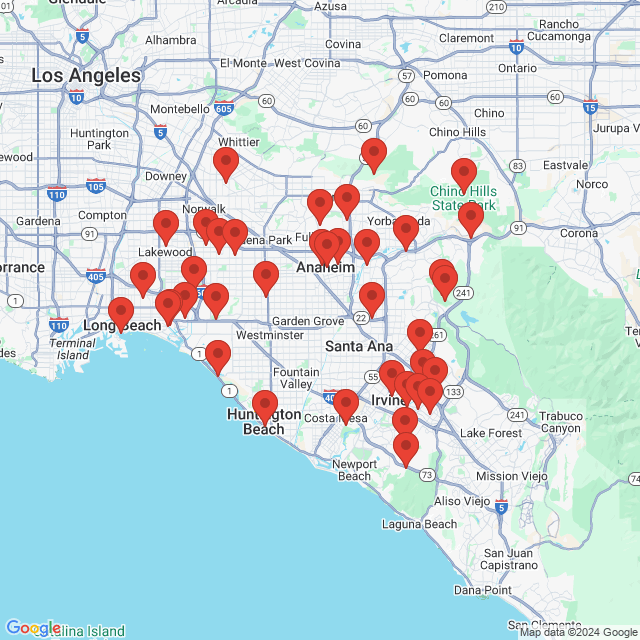
Task: Select the Route 57 shield near Pomona
Action: point(406,76)
